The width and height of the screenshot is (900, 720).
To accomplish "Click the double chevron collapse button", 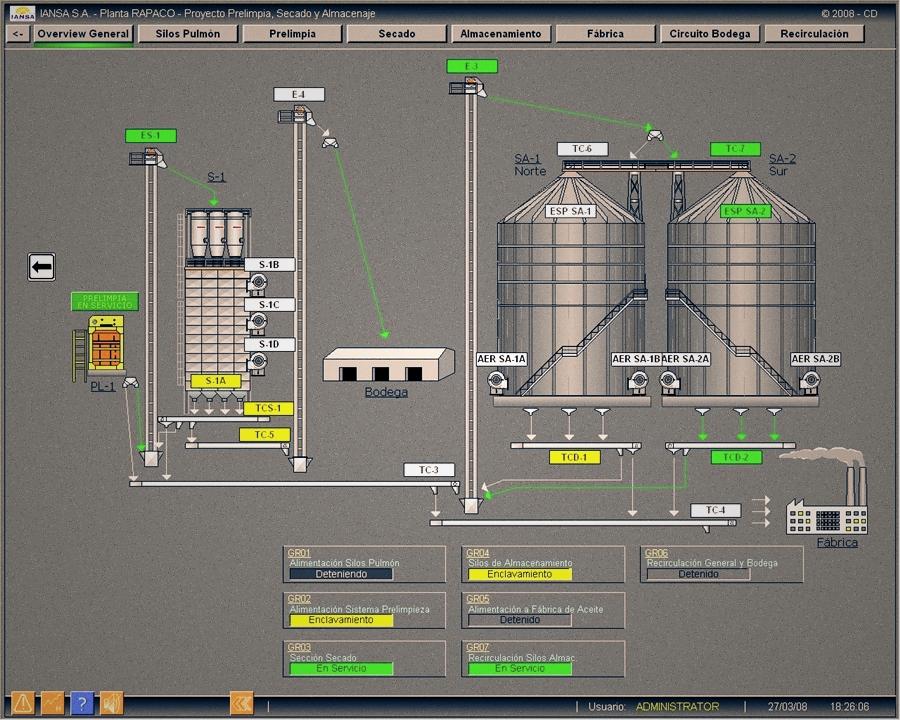I will [x=241, y=703].
